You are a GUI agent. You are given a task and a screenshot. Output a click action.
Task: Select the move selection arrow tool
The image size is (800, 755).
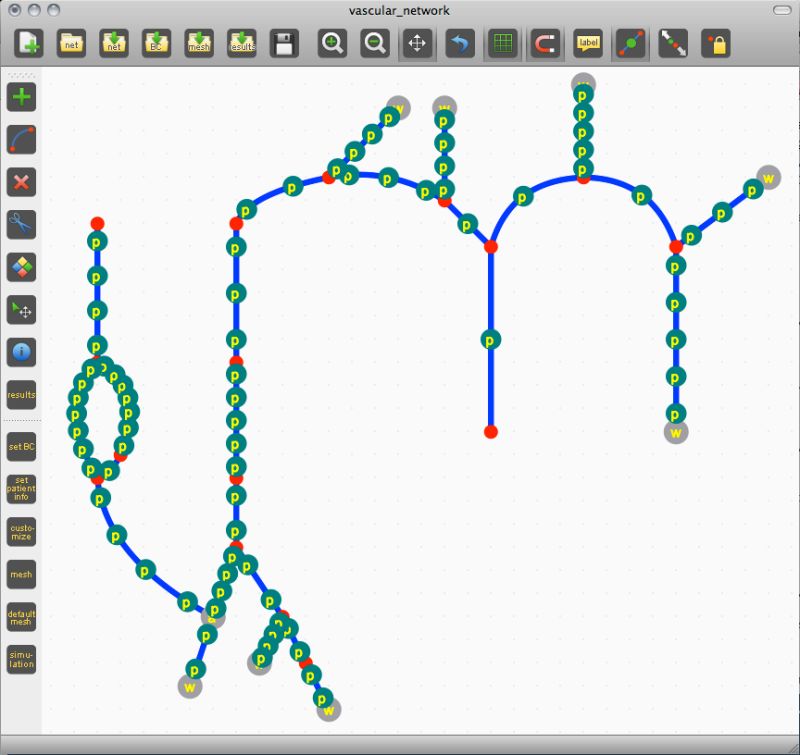[21, 310]
